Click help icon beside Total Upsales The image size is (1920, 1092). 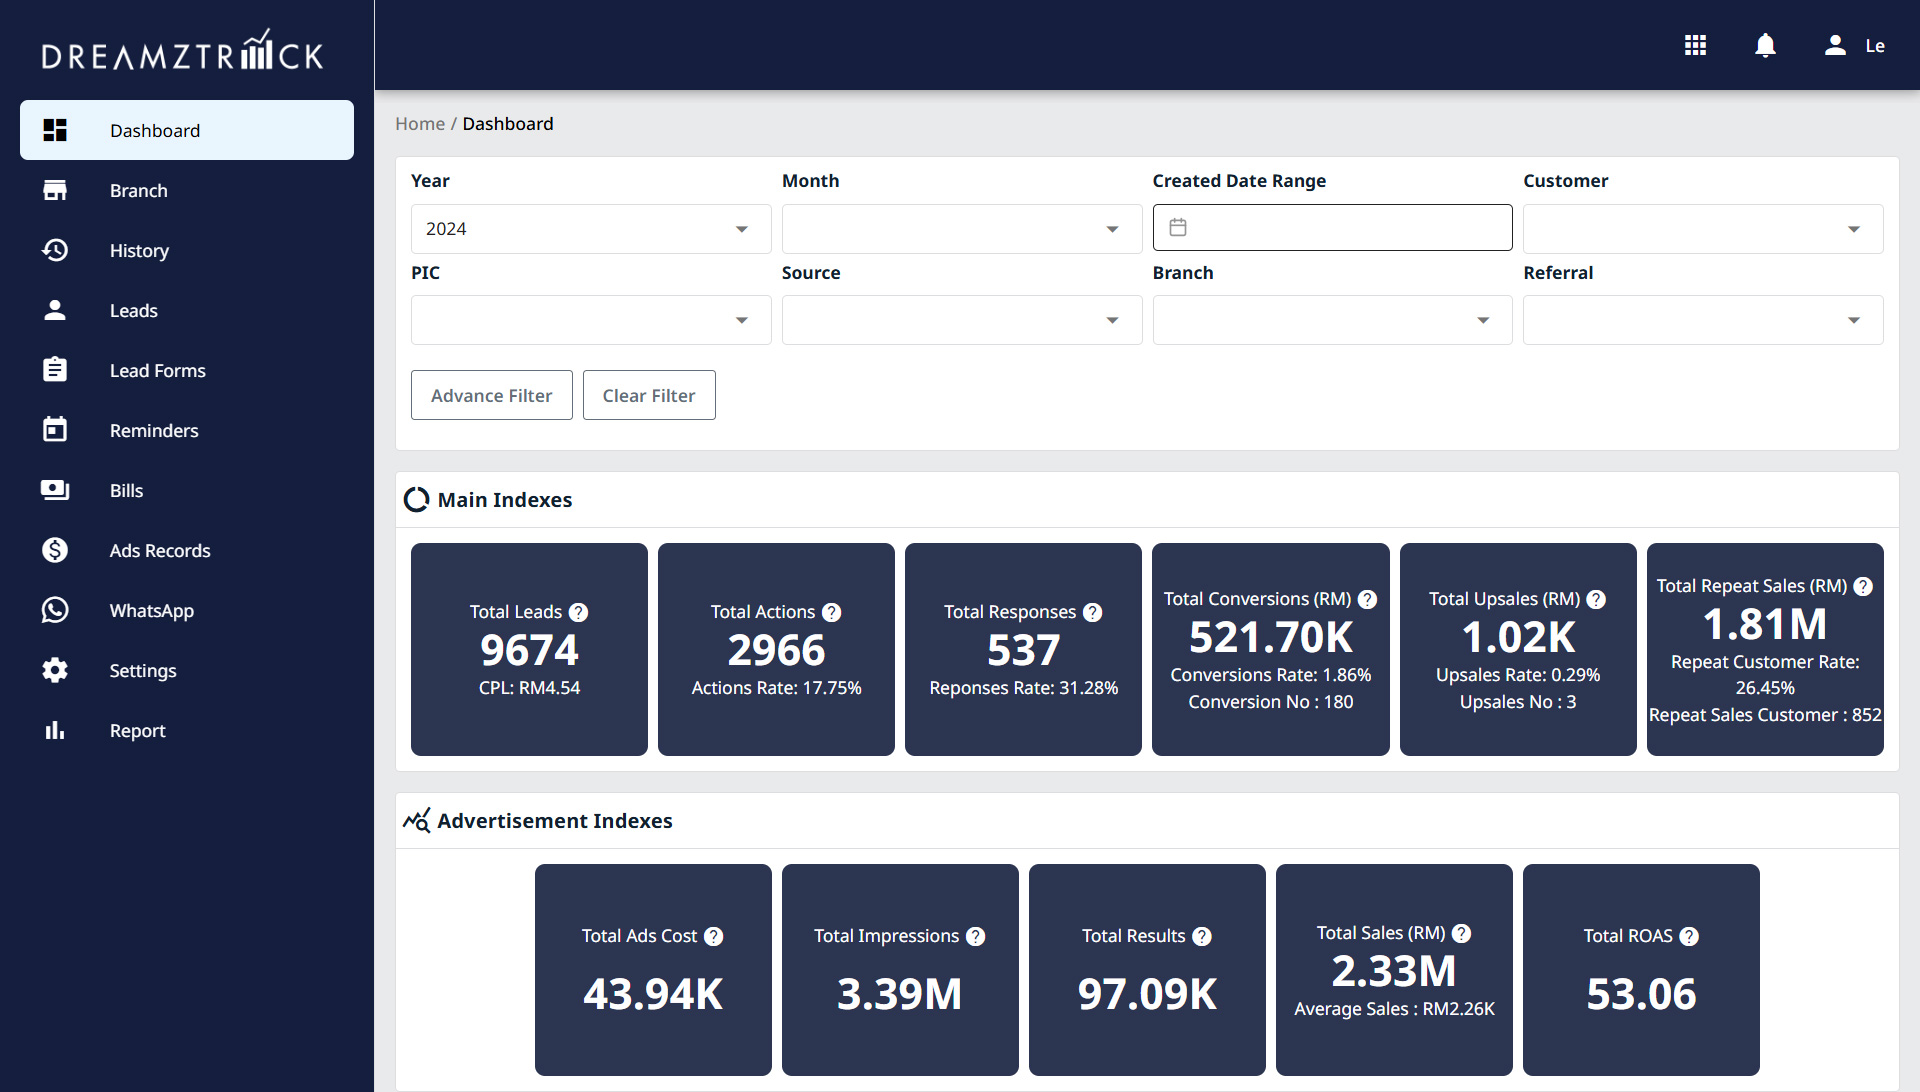click(1596, 599)
